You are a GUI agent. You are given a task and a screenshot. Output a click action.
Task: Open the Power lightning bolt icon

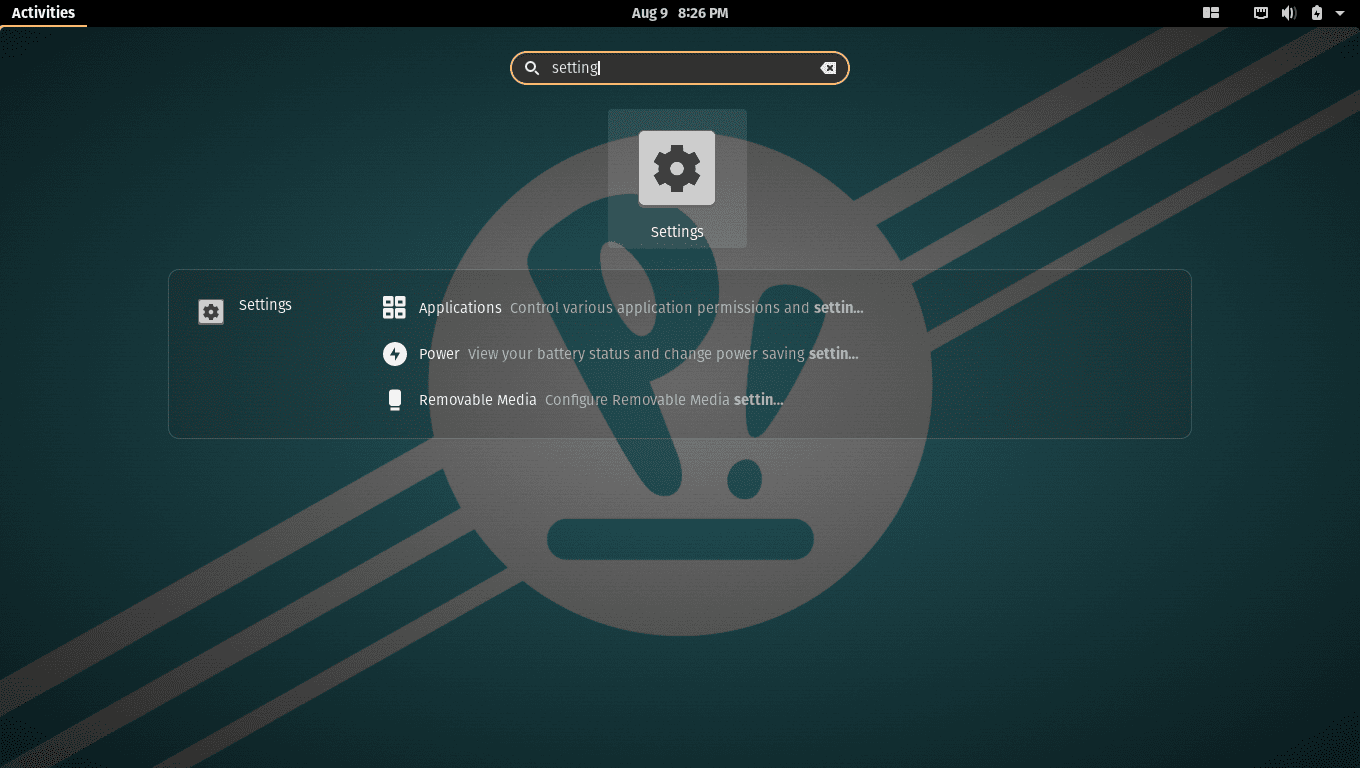395,354
